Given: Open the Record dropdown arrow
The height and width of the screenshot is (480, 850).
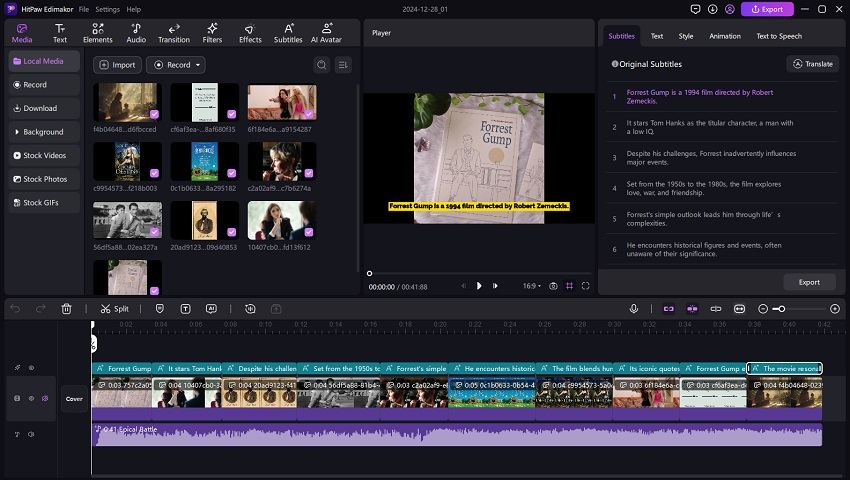Looking at the screenshot, I should pyautogui.click(x=198, y=65).
